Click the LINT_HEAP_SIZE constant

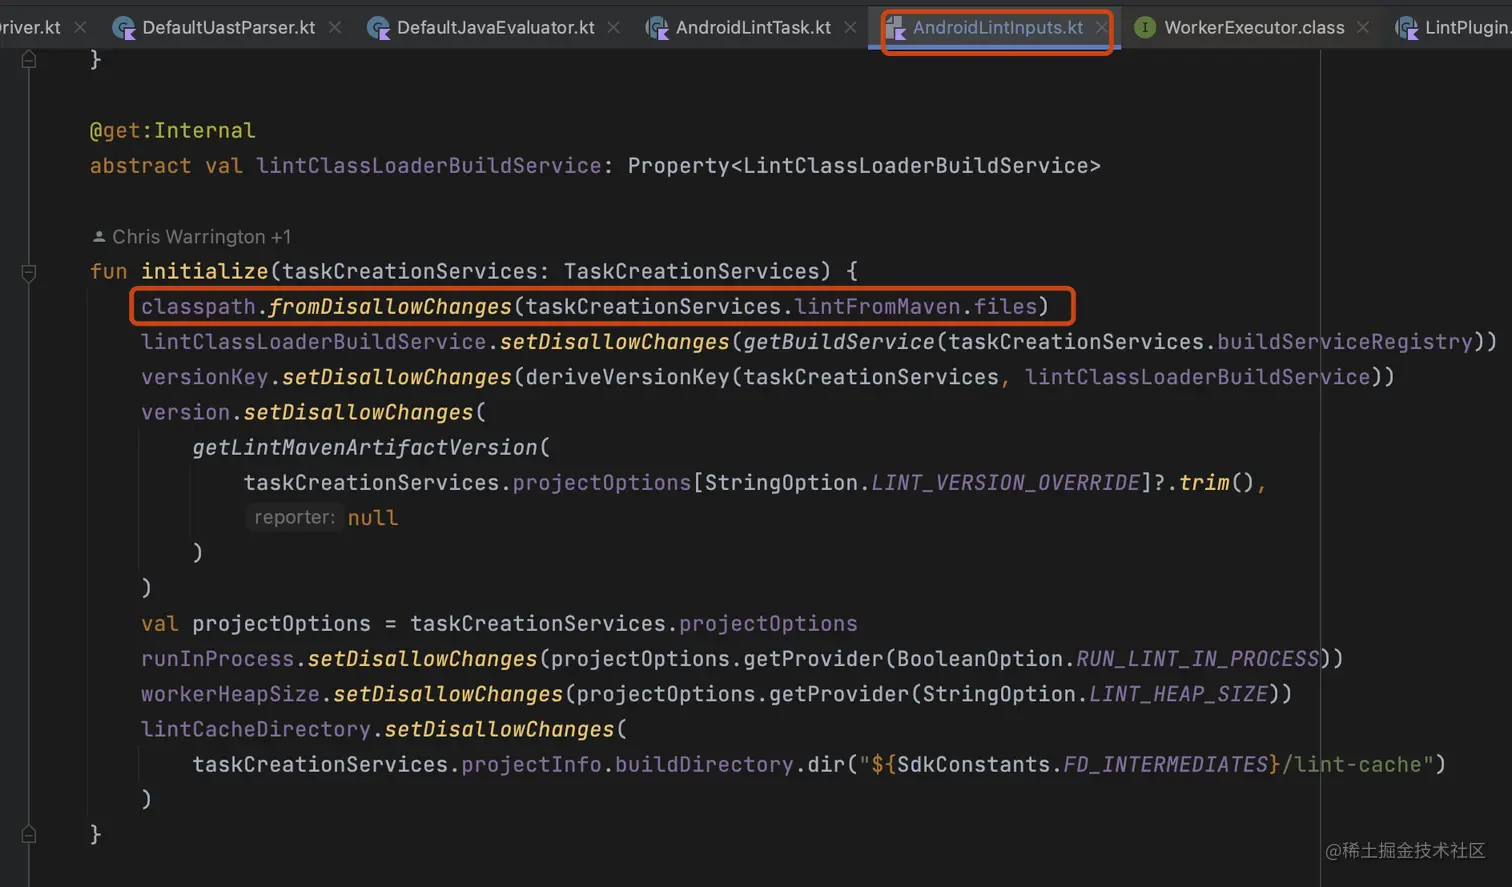click(1178, 694)
